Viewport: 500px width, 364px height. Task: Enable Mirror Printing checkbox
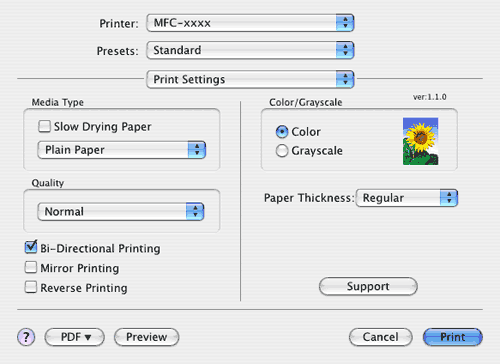pos(31,267)
